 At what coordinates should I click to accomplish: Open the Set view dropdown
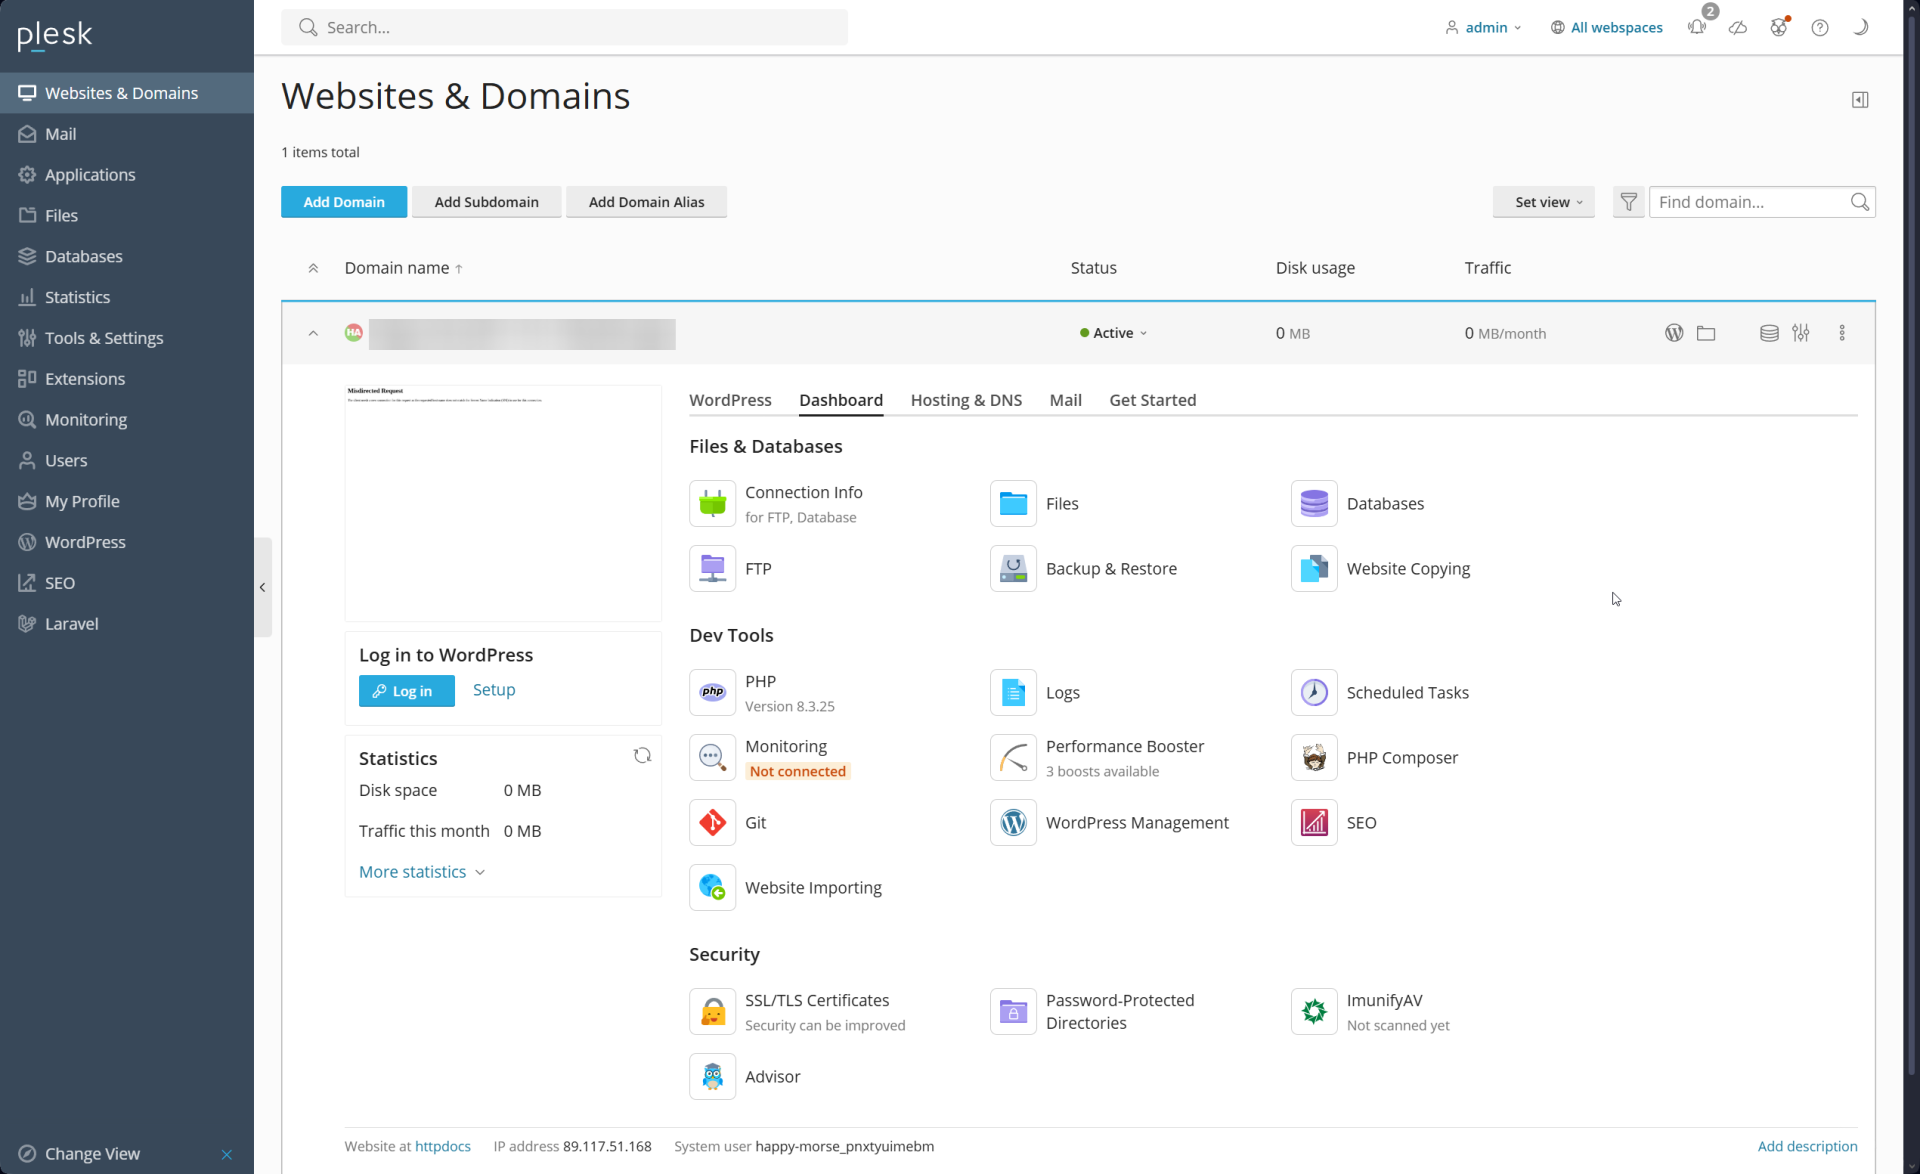(x=1544, y=202)
